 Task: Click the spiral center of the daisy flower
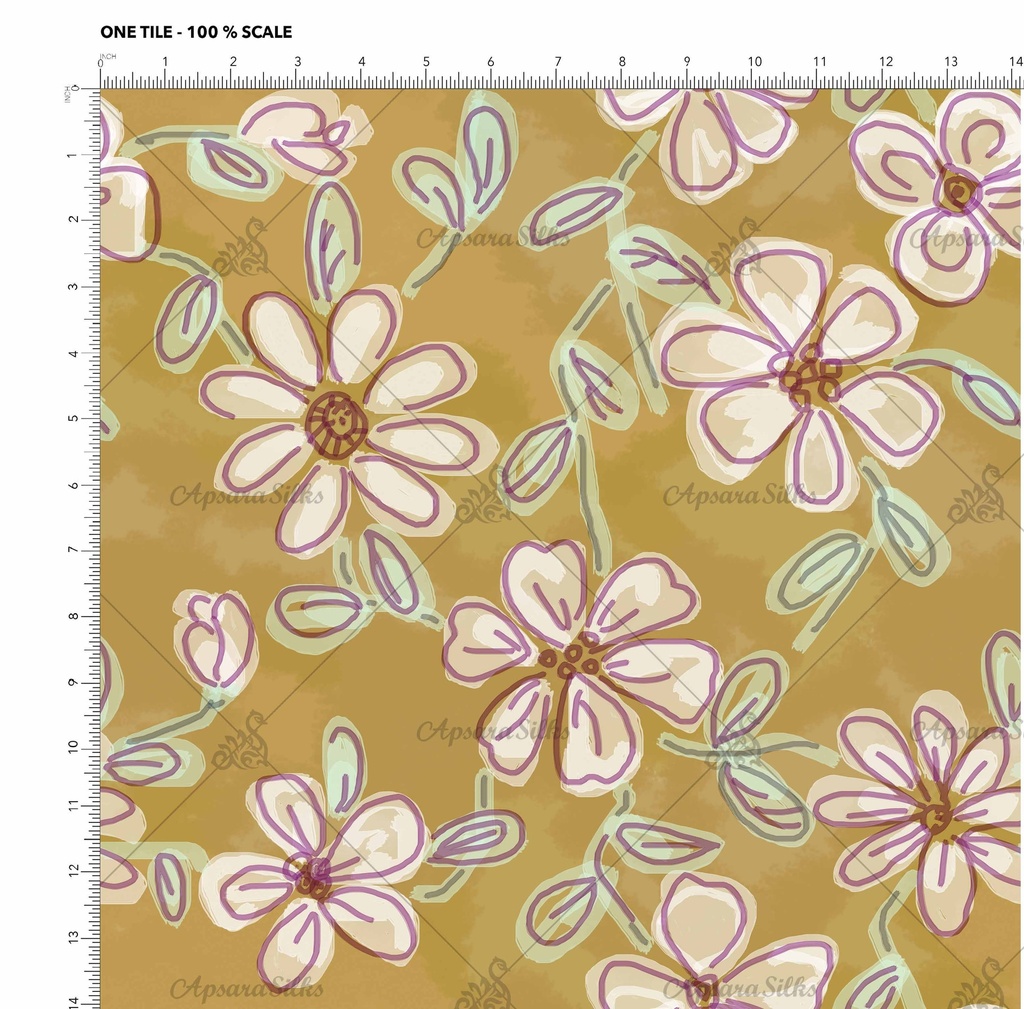point(336,424)
